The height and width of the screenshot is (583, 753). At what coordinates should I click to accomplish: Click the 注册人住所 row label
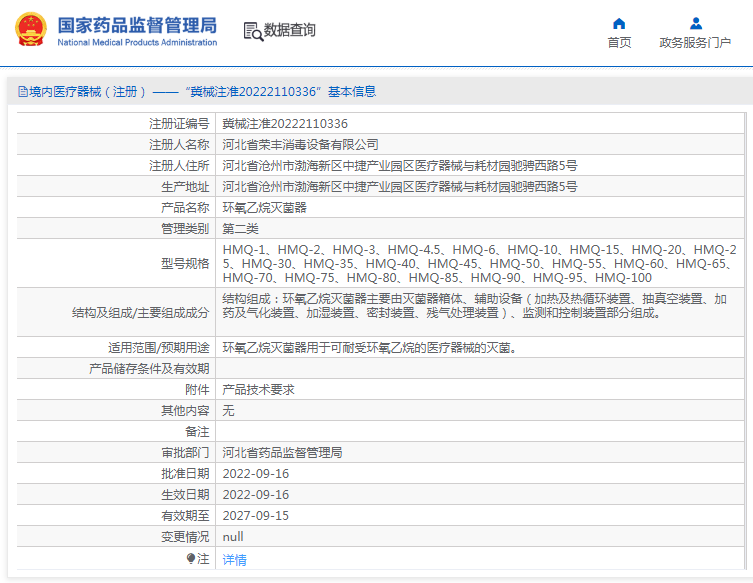(x=179, y=166)
